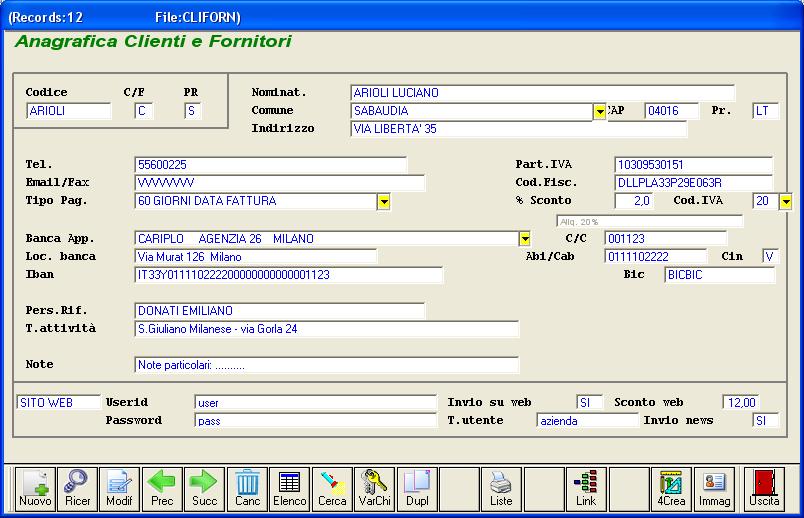Image resolution: width=804 pixels, height=518 pixels.
Task: Click the Cin field containing V
Action: coord(771,256)
